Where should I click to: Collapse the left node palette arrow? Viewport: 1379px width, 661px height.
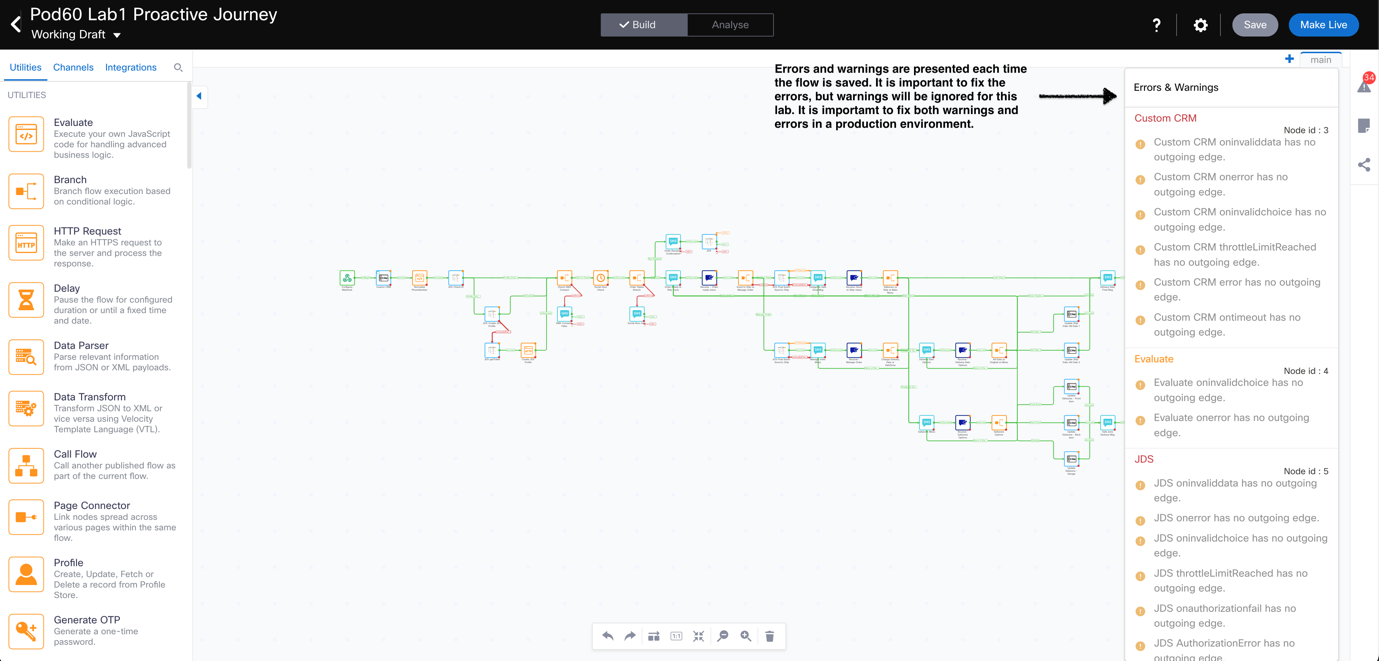pos(199,96)
